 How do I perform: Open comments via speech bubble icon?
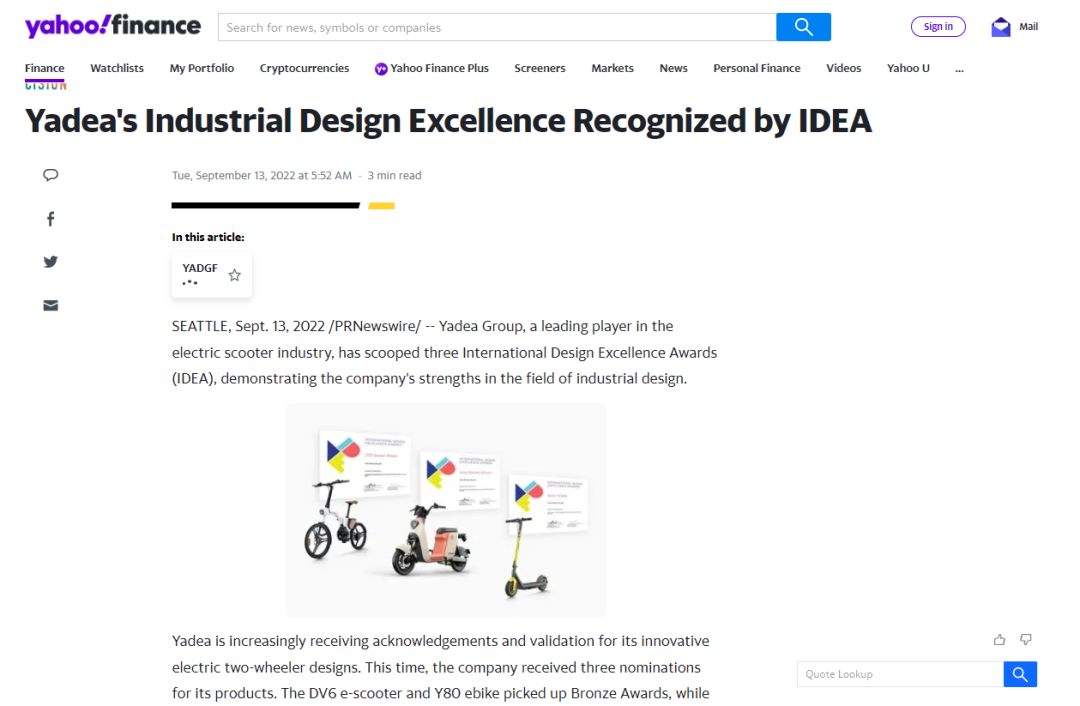[51, 175]
